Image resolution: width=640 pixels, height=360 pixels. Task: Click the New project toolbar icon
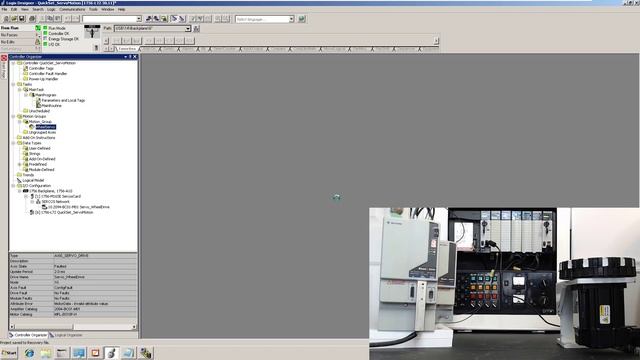[x=6, y=19]
